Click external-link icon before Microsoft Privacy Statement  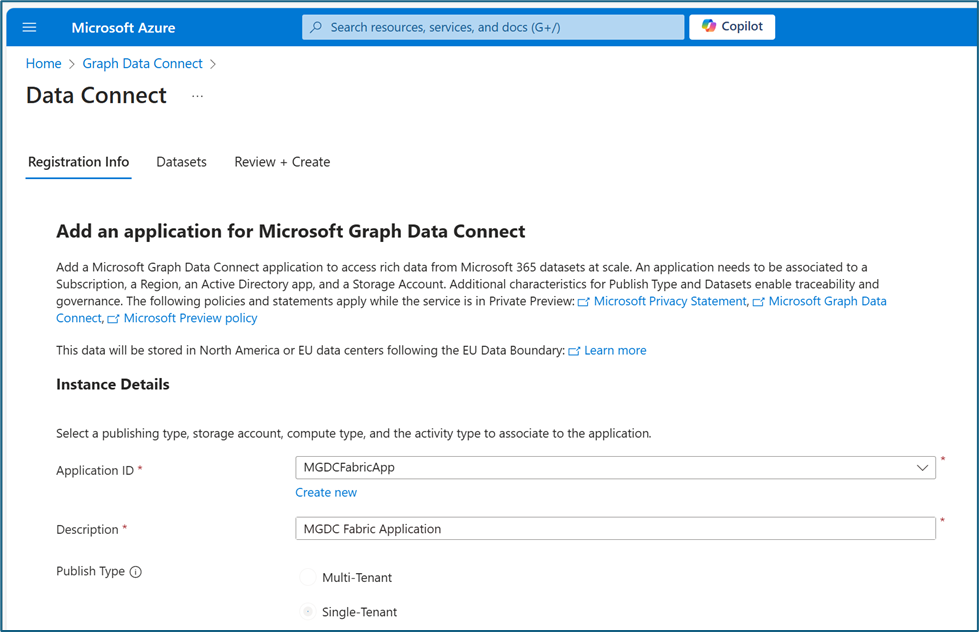(584, 302)
